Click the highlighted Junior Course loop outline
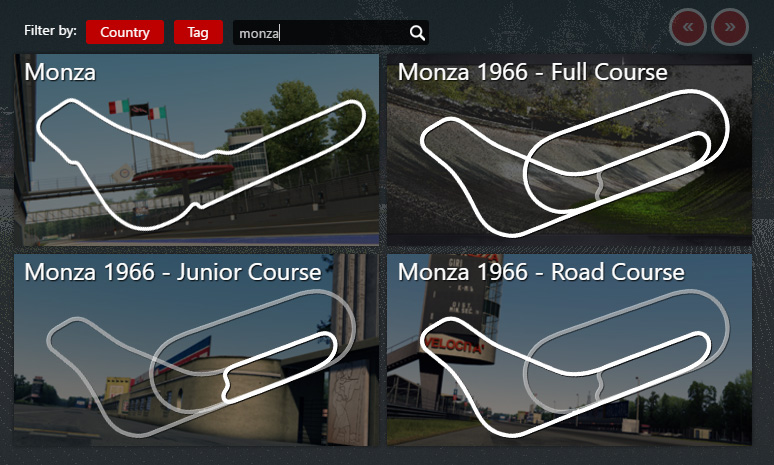Viewport: 774px width, 465px height. [279, 366]
